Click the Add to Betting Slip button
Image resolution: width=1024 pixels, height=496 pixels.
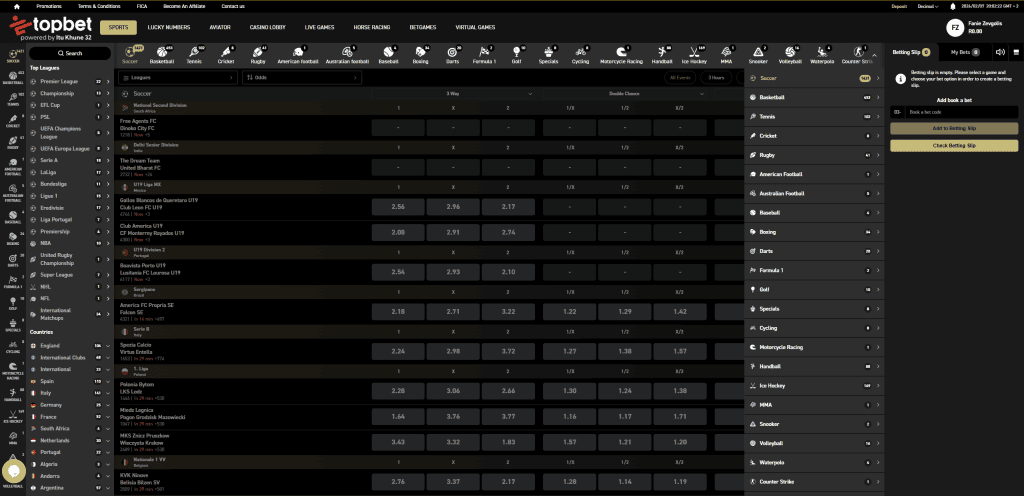[x=954, y=129]
